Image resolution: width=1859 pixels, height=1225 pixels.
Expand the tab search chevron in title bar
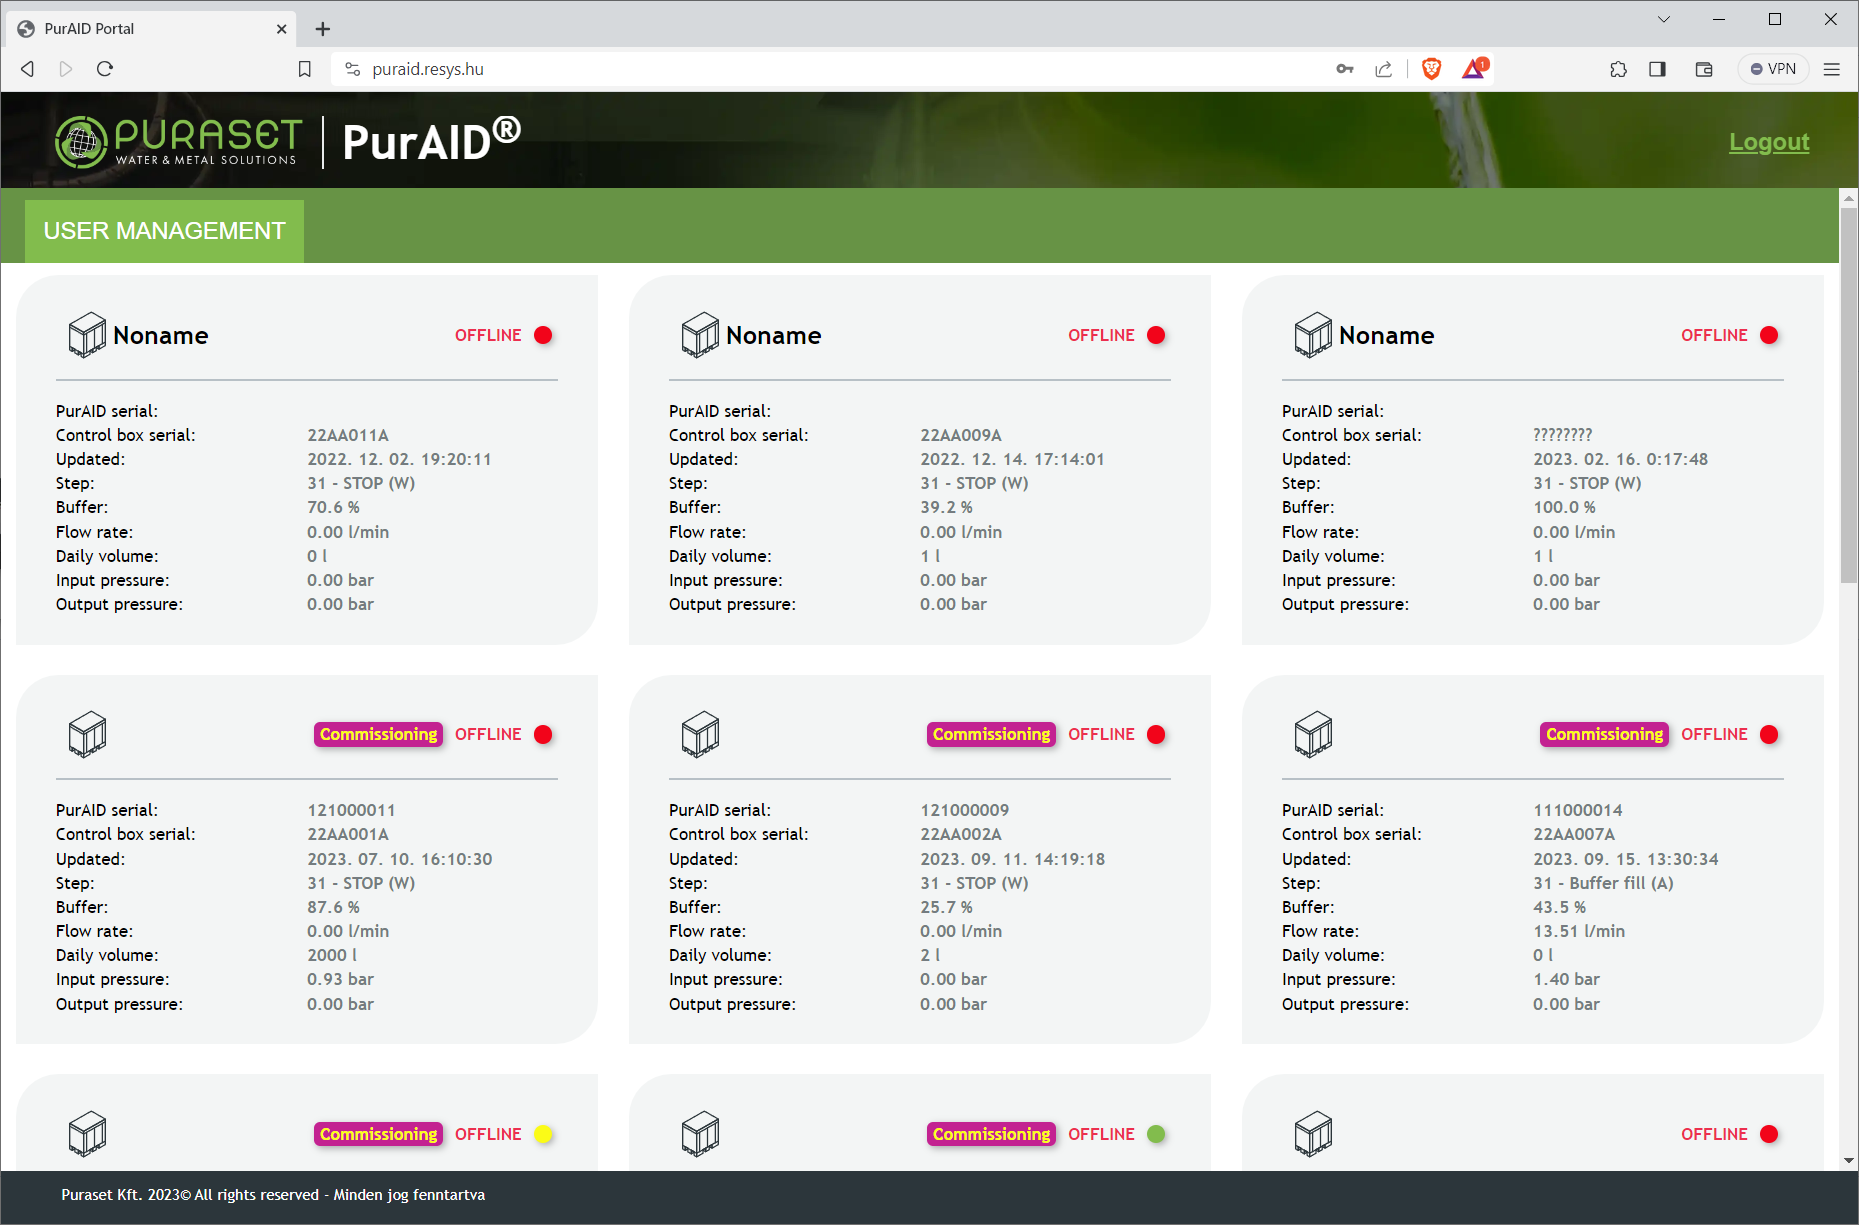pyautogui.click(x=1664, y=19)
